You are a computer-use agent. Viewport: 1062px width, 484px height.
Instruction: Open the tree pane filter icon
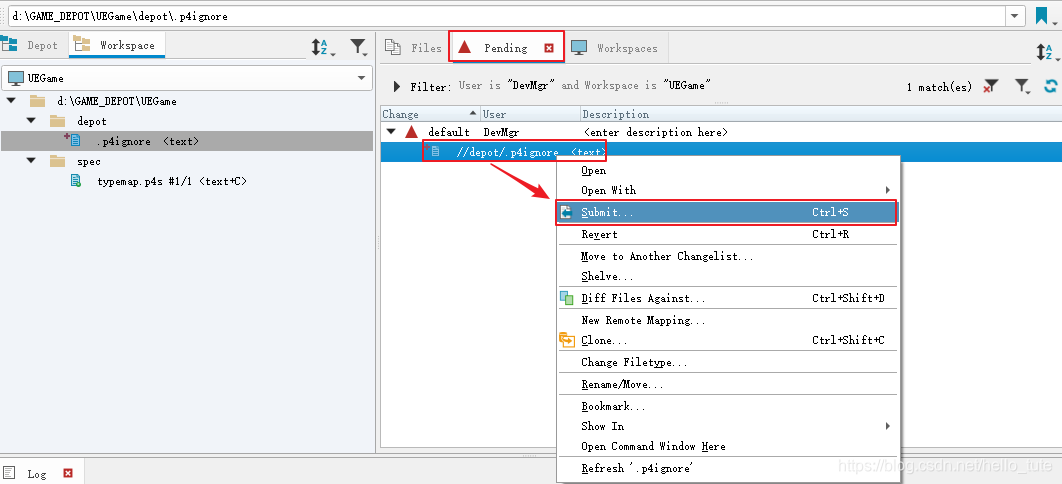pyautogui.click(x=358, y=47)
